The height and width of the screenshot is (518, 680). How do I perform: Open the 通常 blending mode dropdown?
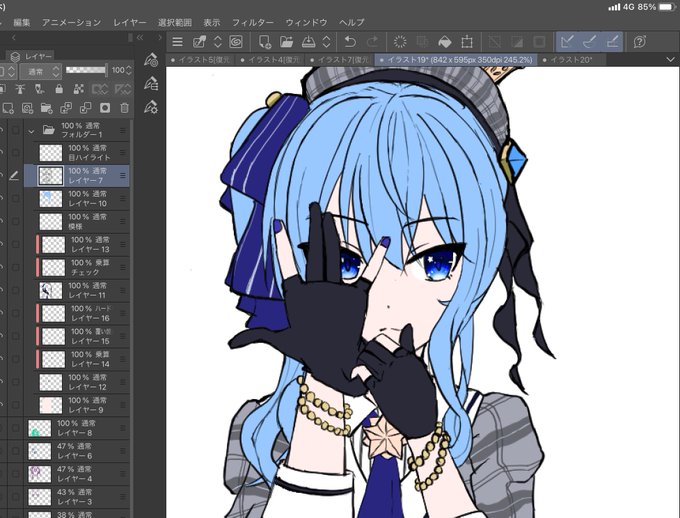pos(40,71)
